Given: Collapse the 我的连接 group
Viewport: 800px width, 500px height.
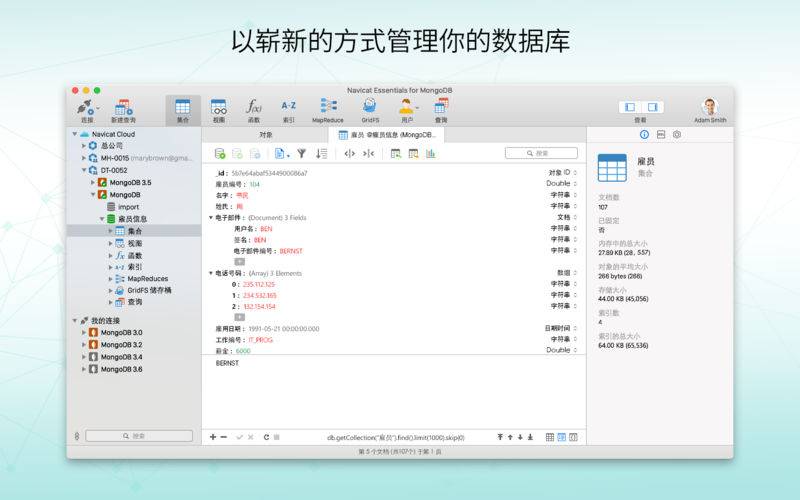Looking at the screenshot, I should (x=74, y=321).
